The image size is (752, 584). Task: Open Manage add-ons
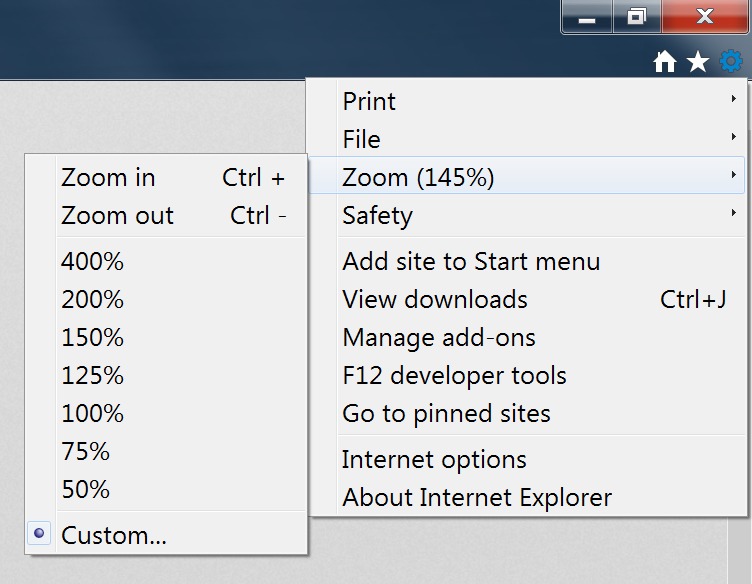coord(439,337)
